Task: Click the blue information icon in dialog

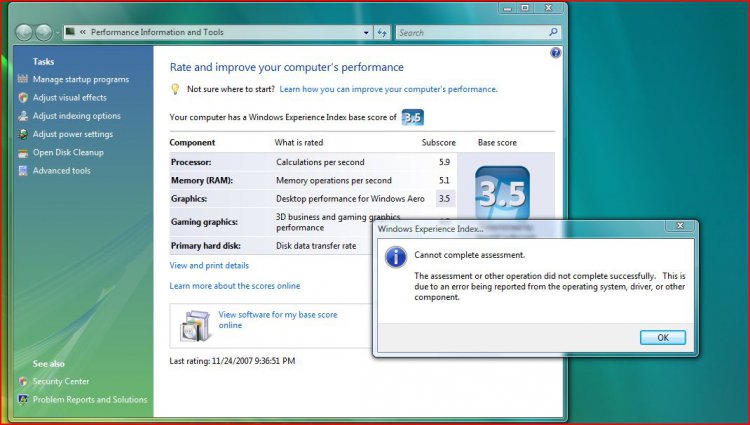Action: click(x=396, y=257)
